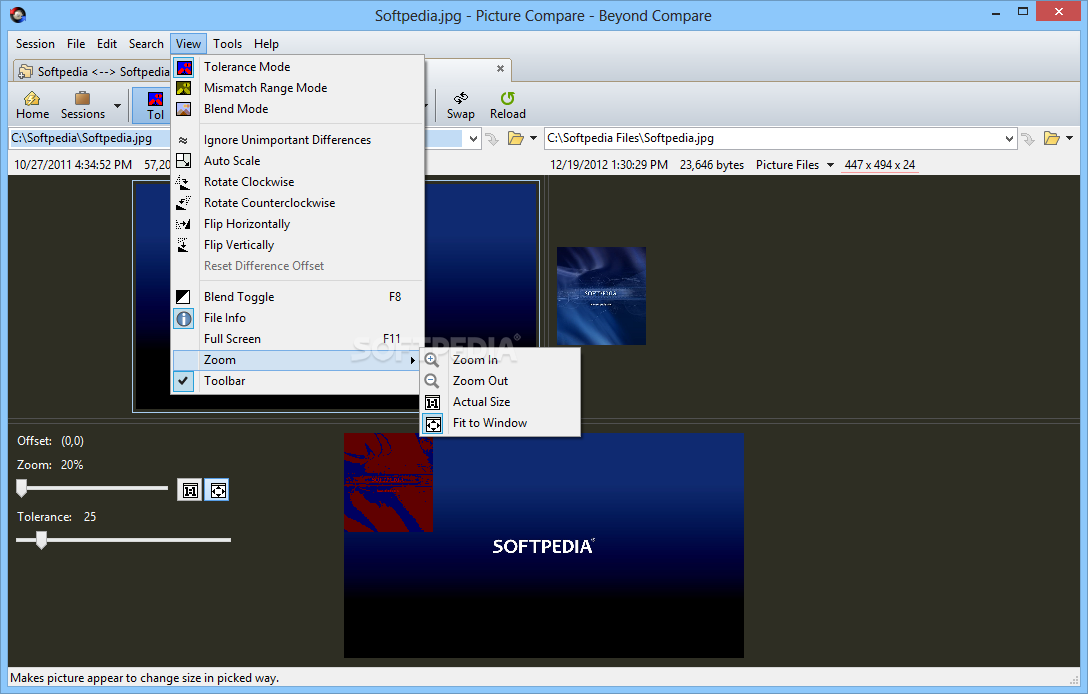Open the Search menu
Image resolution: width=1088 pixels, height=694 pixels.
[146, 44]
